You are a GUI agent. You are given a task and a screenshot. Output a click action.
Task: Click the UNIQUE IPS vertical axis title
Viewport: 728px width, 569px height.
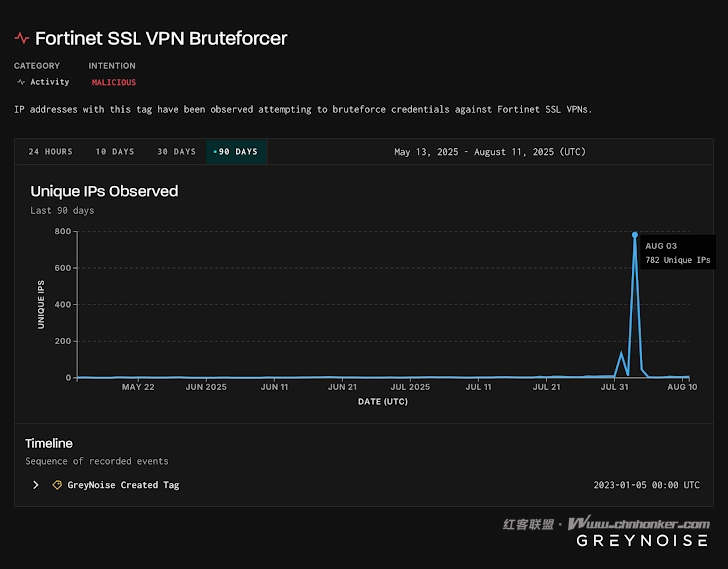[41, 304]
